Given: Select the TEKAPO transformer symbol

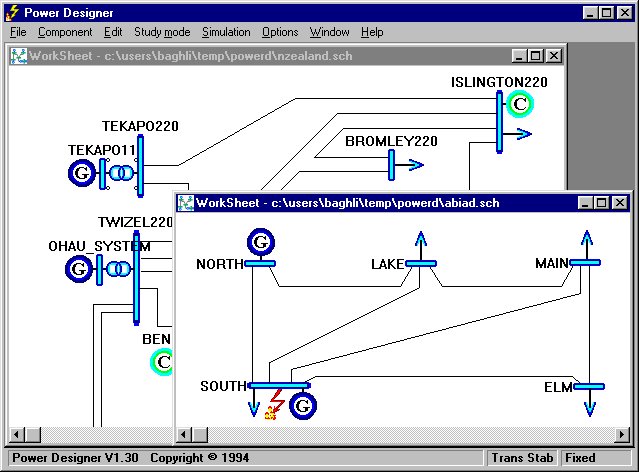Looking at the screenshot, I should [121, 173].
